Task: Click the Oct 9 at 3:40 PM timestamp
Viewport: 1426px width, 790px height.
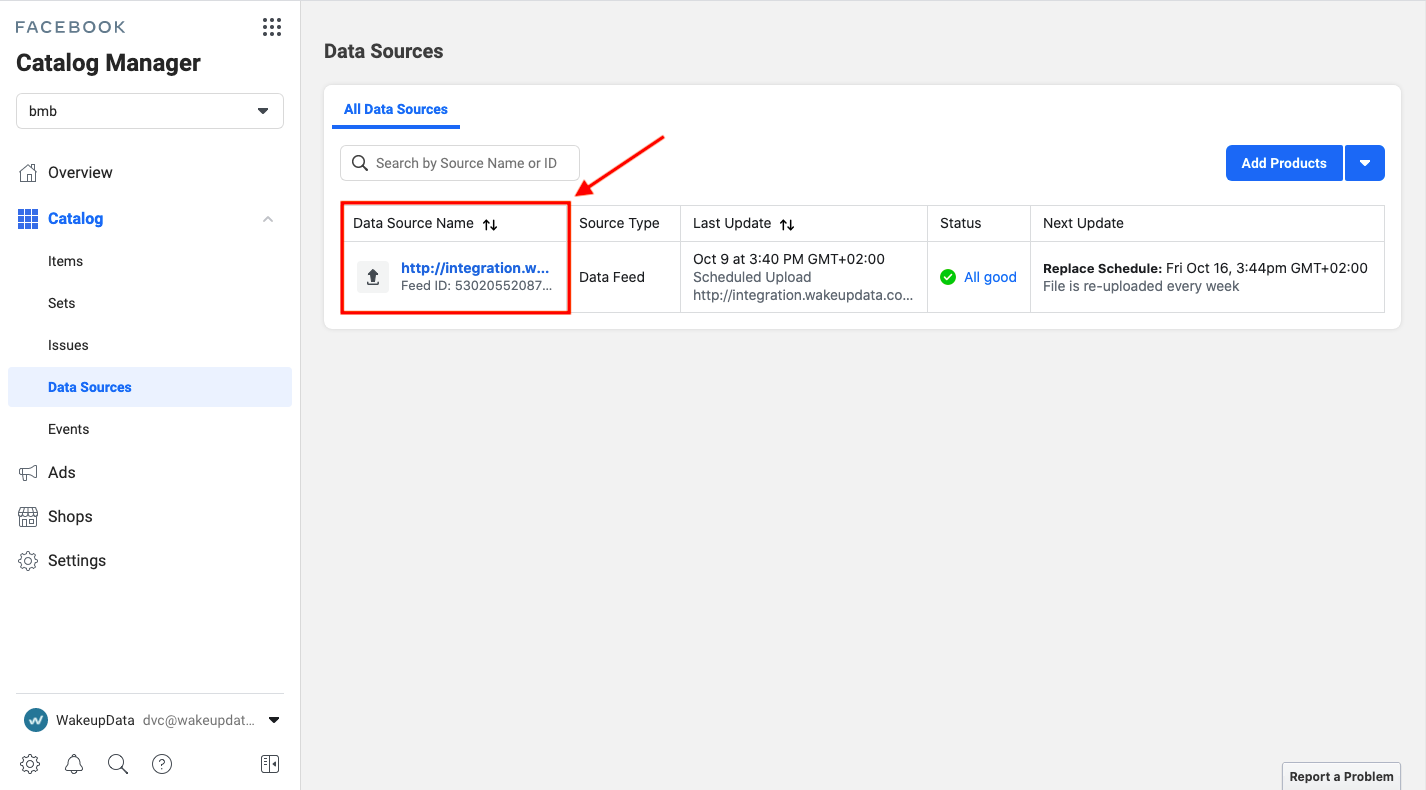Action: [789, 259]
